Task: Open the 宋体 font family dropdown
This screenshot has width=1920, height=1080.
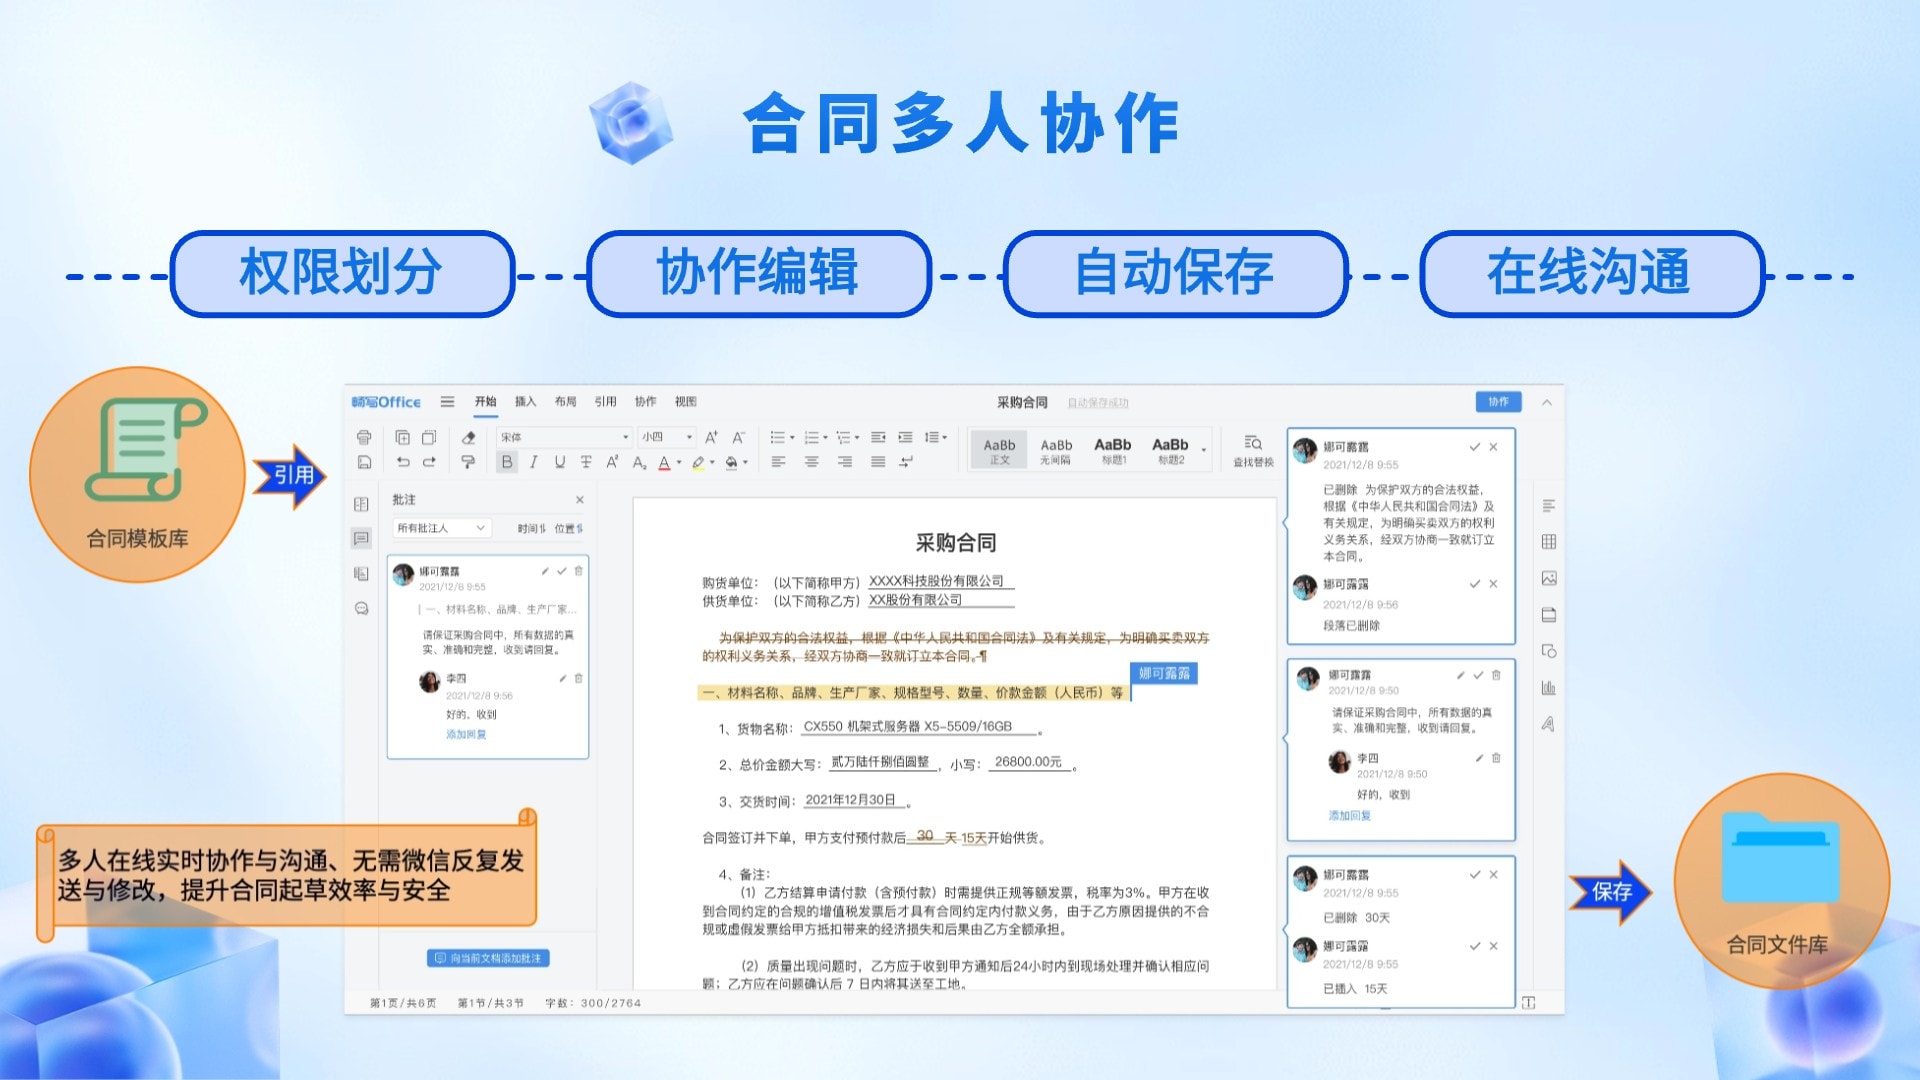Action: [564, 437]
